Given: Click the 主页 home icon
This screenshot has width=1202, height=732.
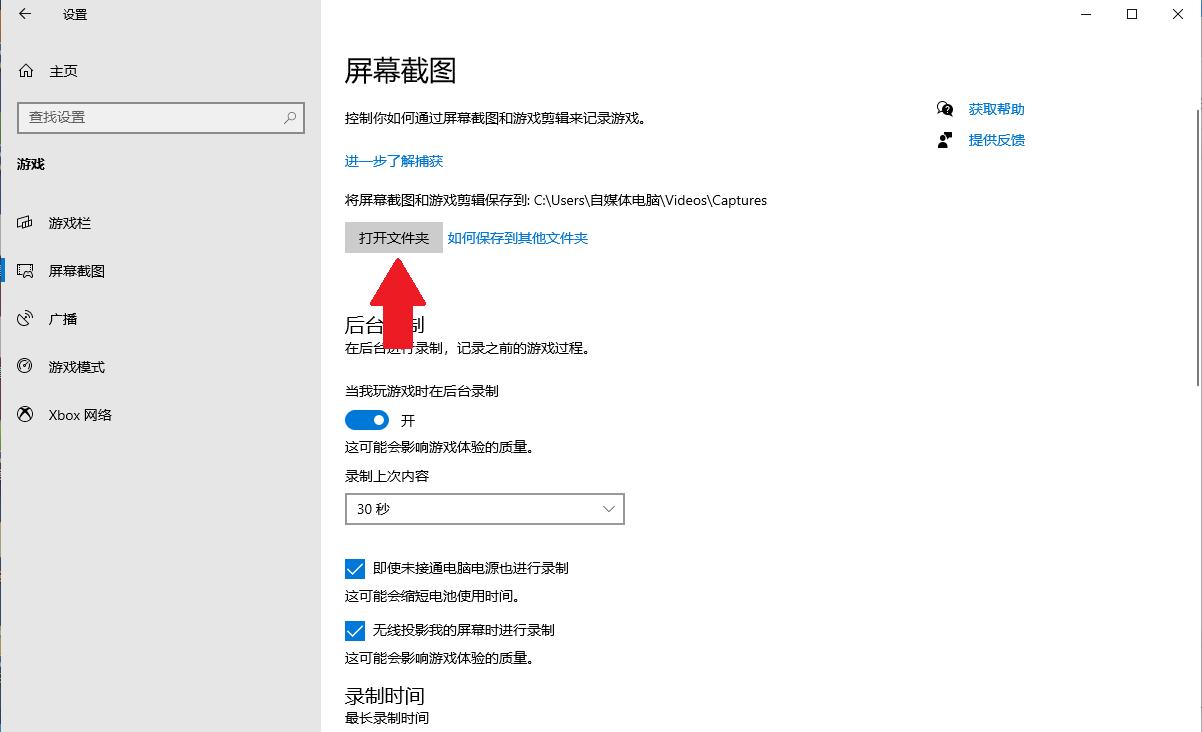Looking at the screenshot, I should point(23,70).
